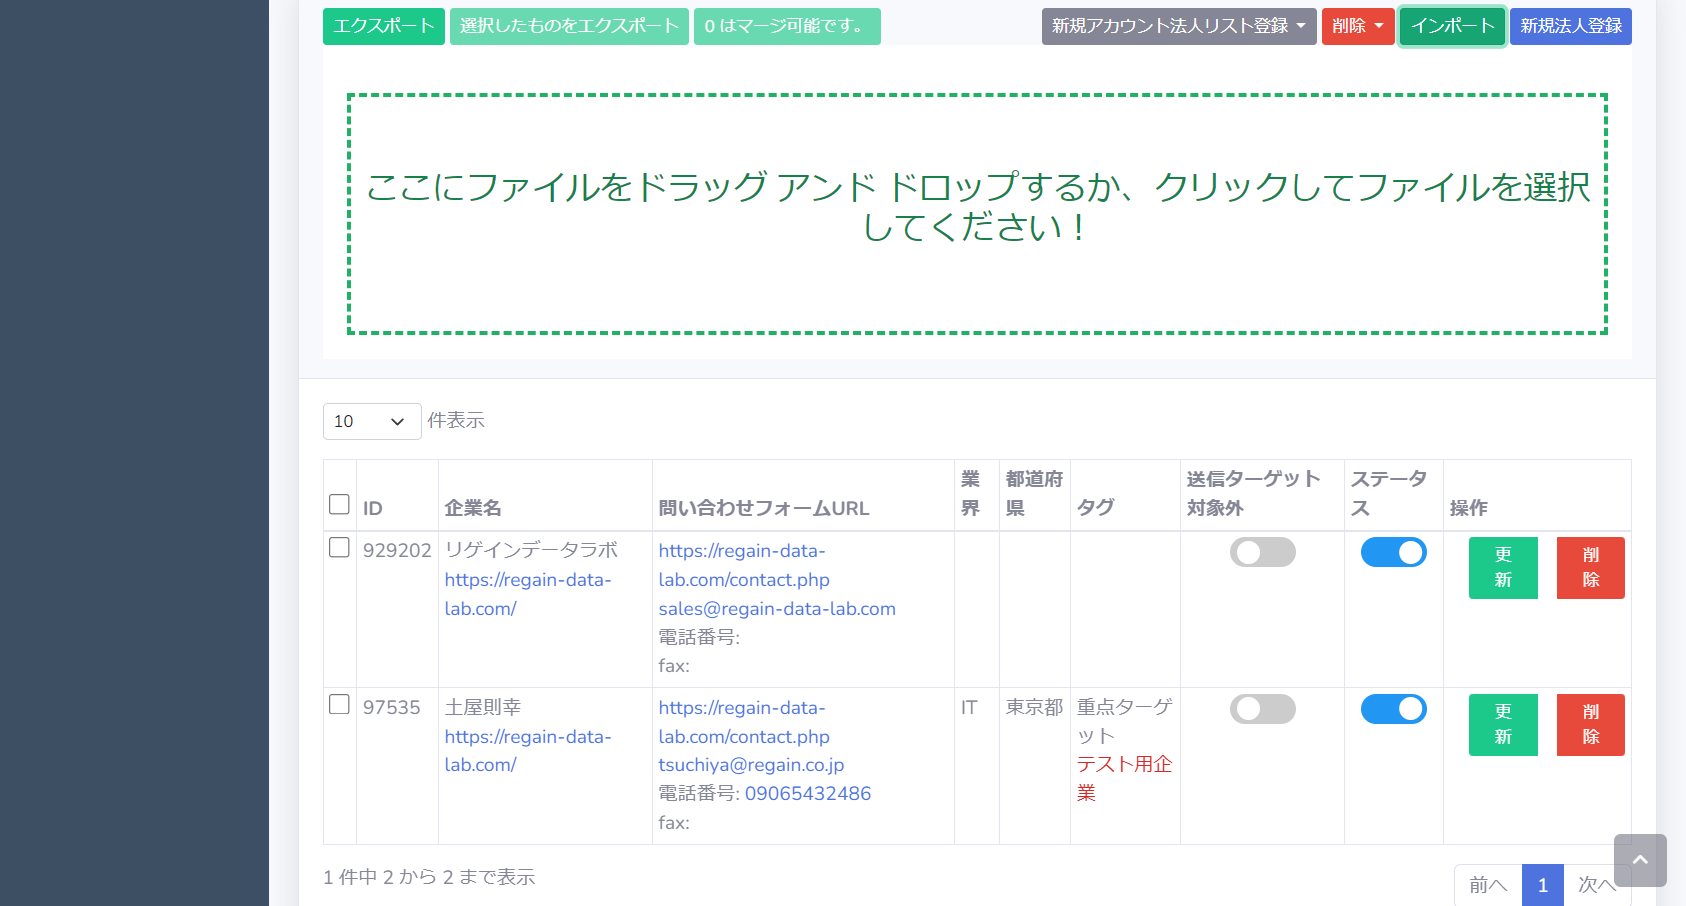Click the エクスポート button
The height and width of the screenshot is (906, 1686).
383,26
